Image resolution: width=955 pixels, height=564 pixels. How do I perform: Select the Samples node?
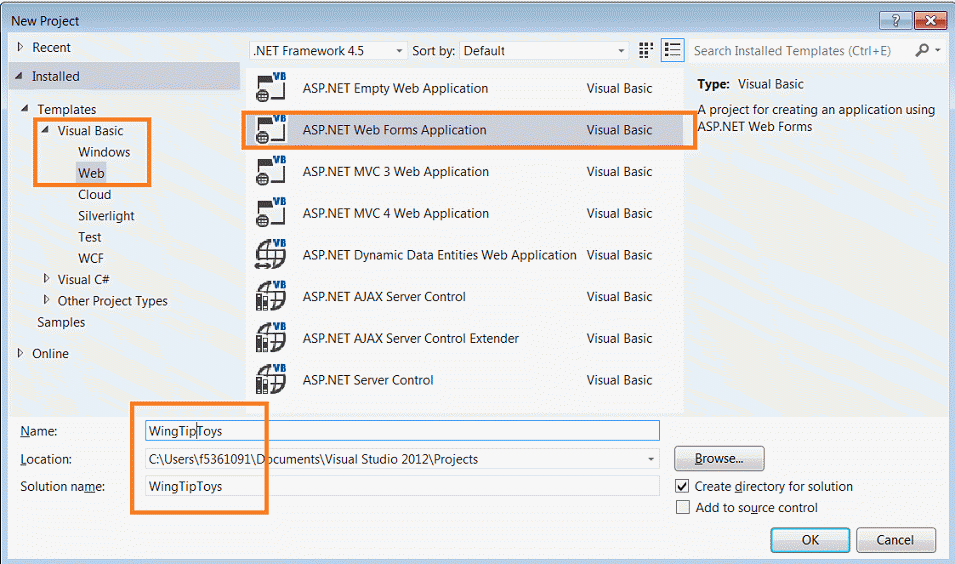(61, 322)
